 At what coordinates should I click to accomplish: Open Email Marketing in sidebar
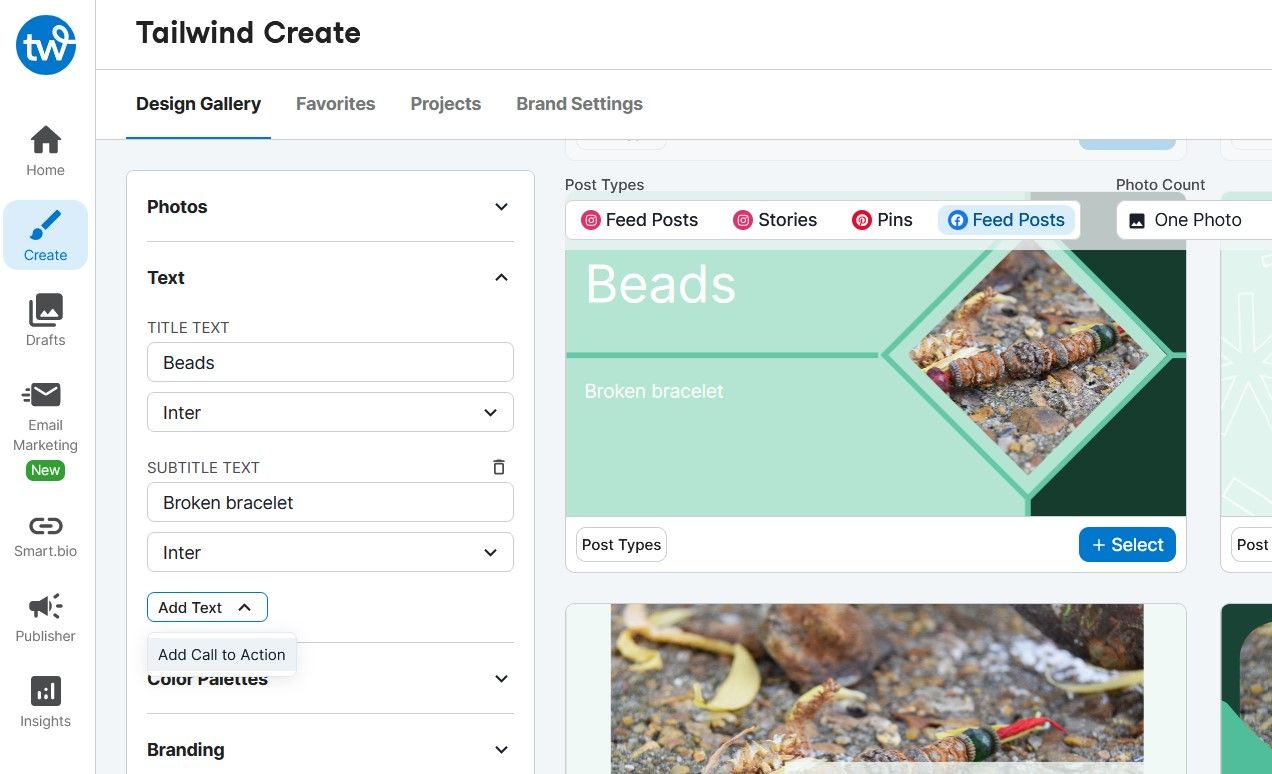tap(45, 418)
